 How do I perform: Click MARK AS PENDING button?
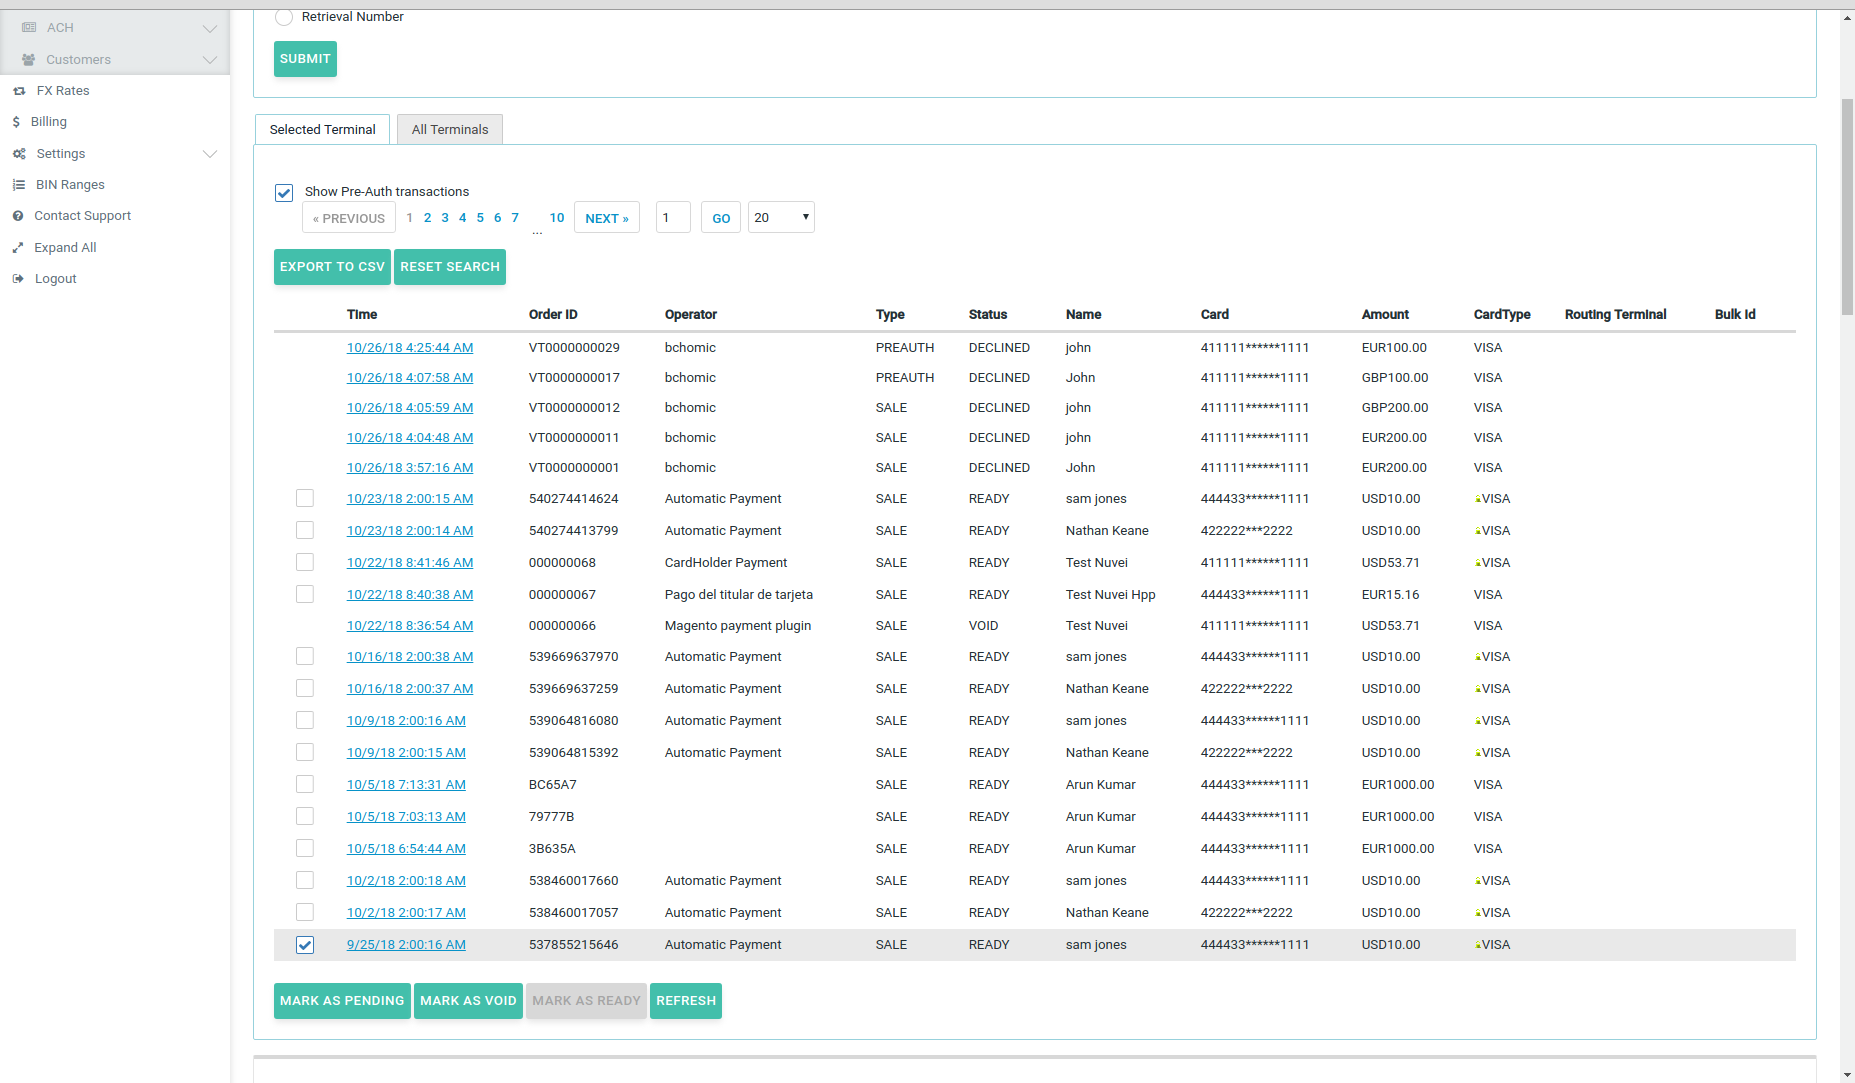pyautogui.click(x=342, y=1001)
